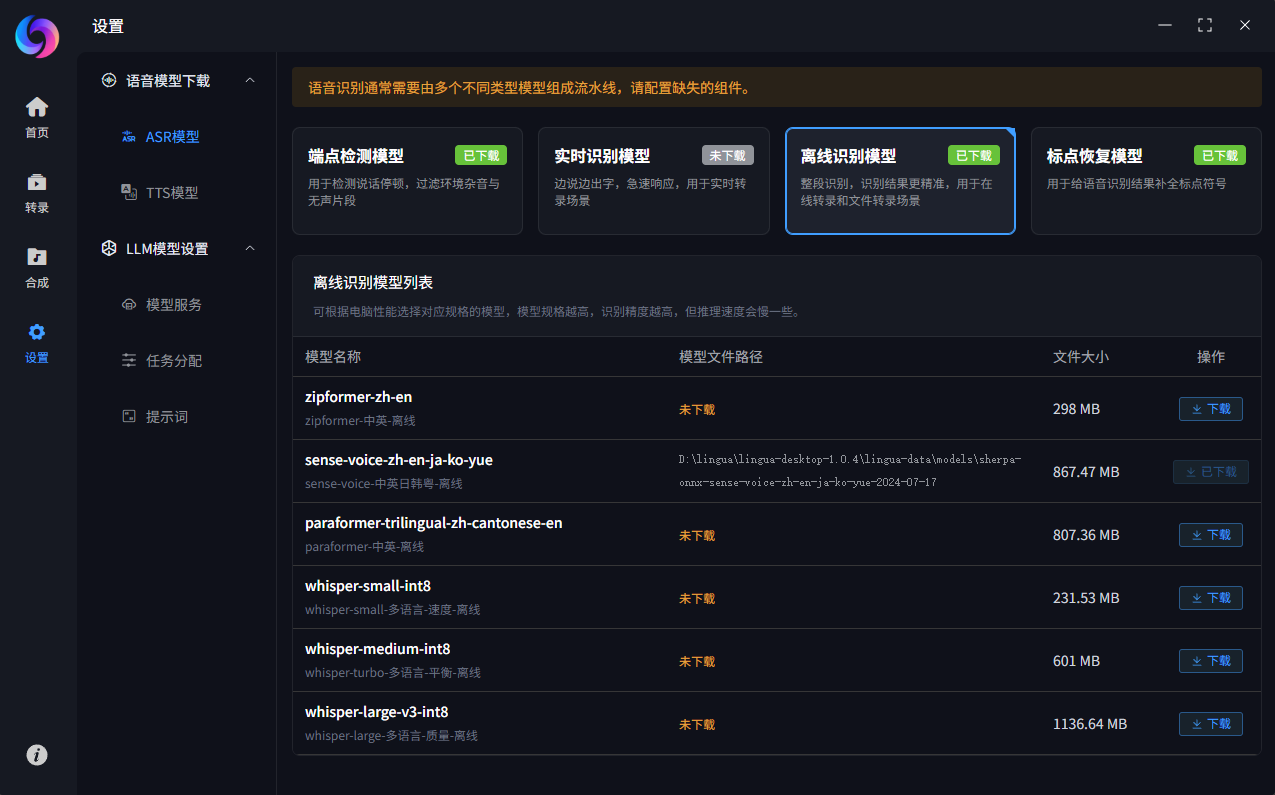Click the 未下载 badge on 实时识别模型
The width and height of the screenshot is (1275, 795).
[728, 155]
